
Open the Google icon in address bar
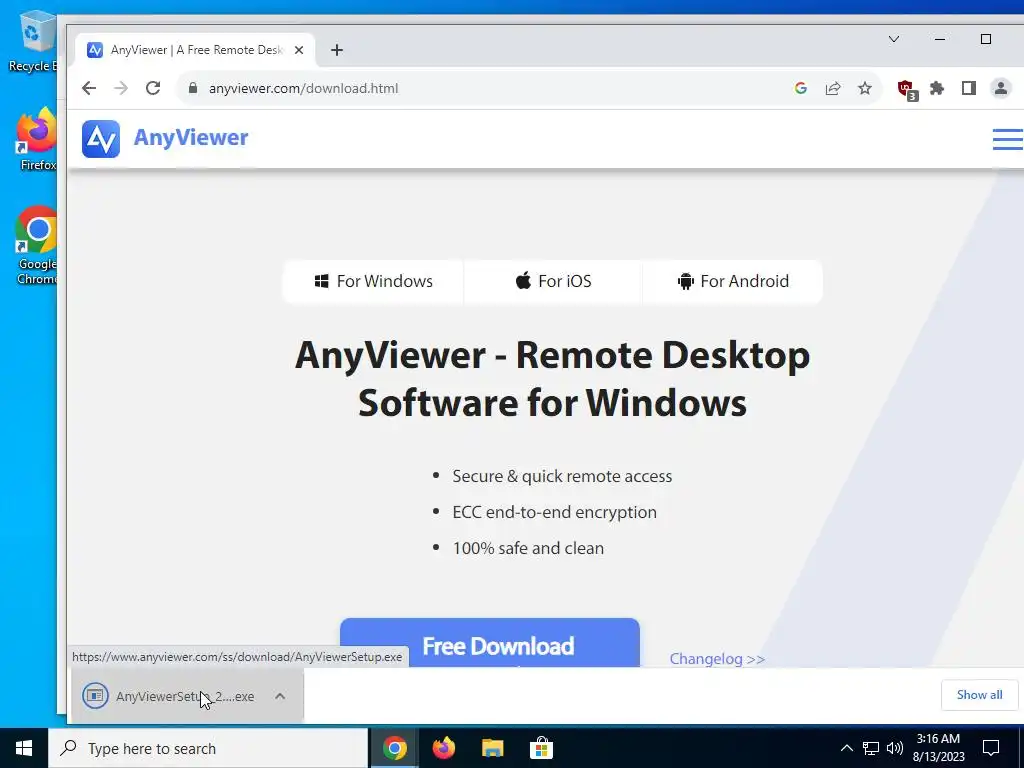[x=801, y=88]
